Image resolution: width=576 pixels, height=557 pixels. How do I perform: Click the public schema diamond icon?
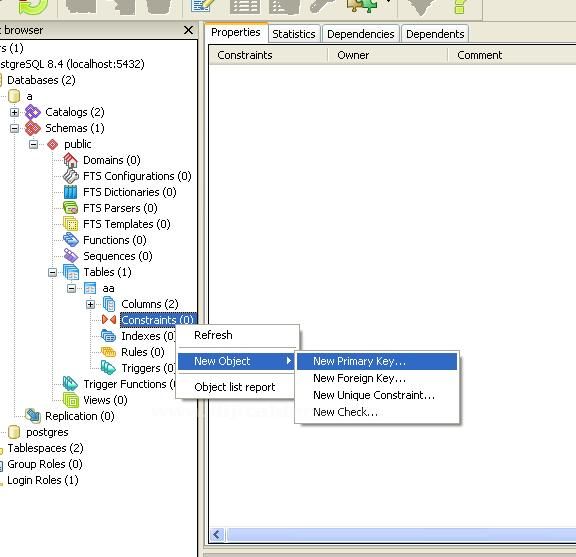click(53, 144)
